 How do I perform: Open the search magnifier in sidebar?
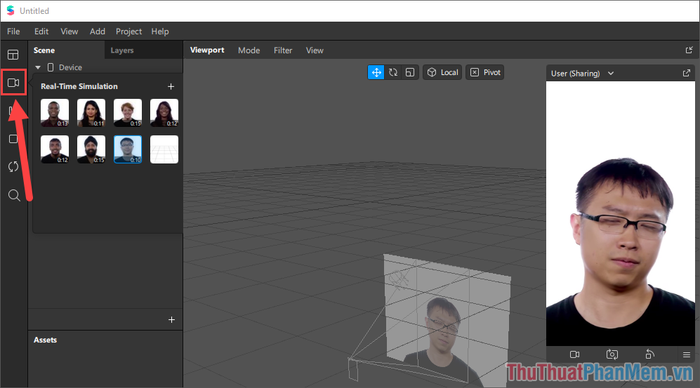pyautogui.click(x=14, y=195)
